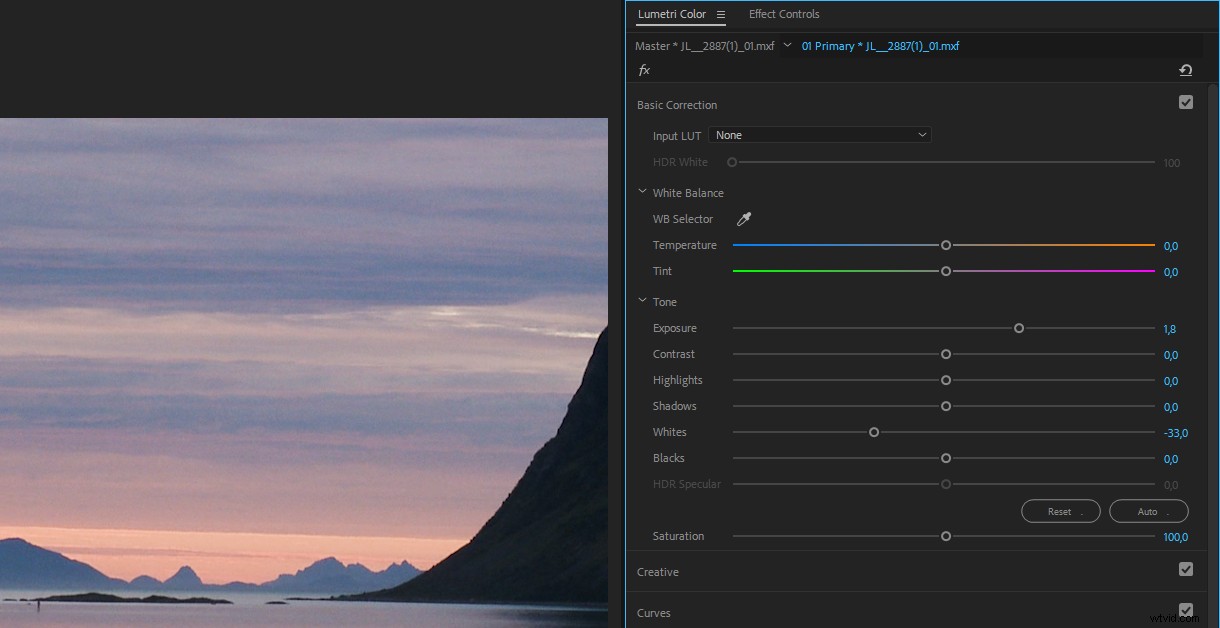Collapse the White Balance section
The height and width of the screenshot is (628, 1220).
[642, 191]
